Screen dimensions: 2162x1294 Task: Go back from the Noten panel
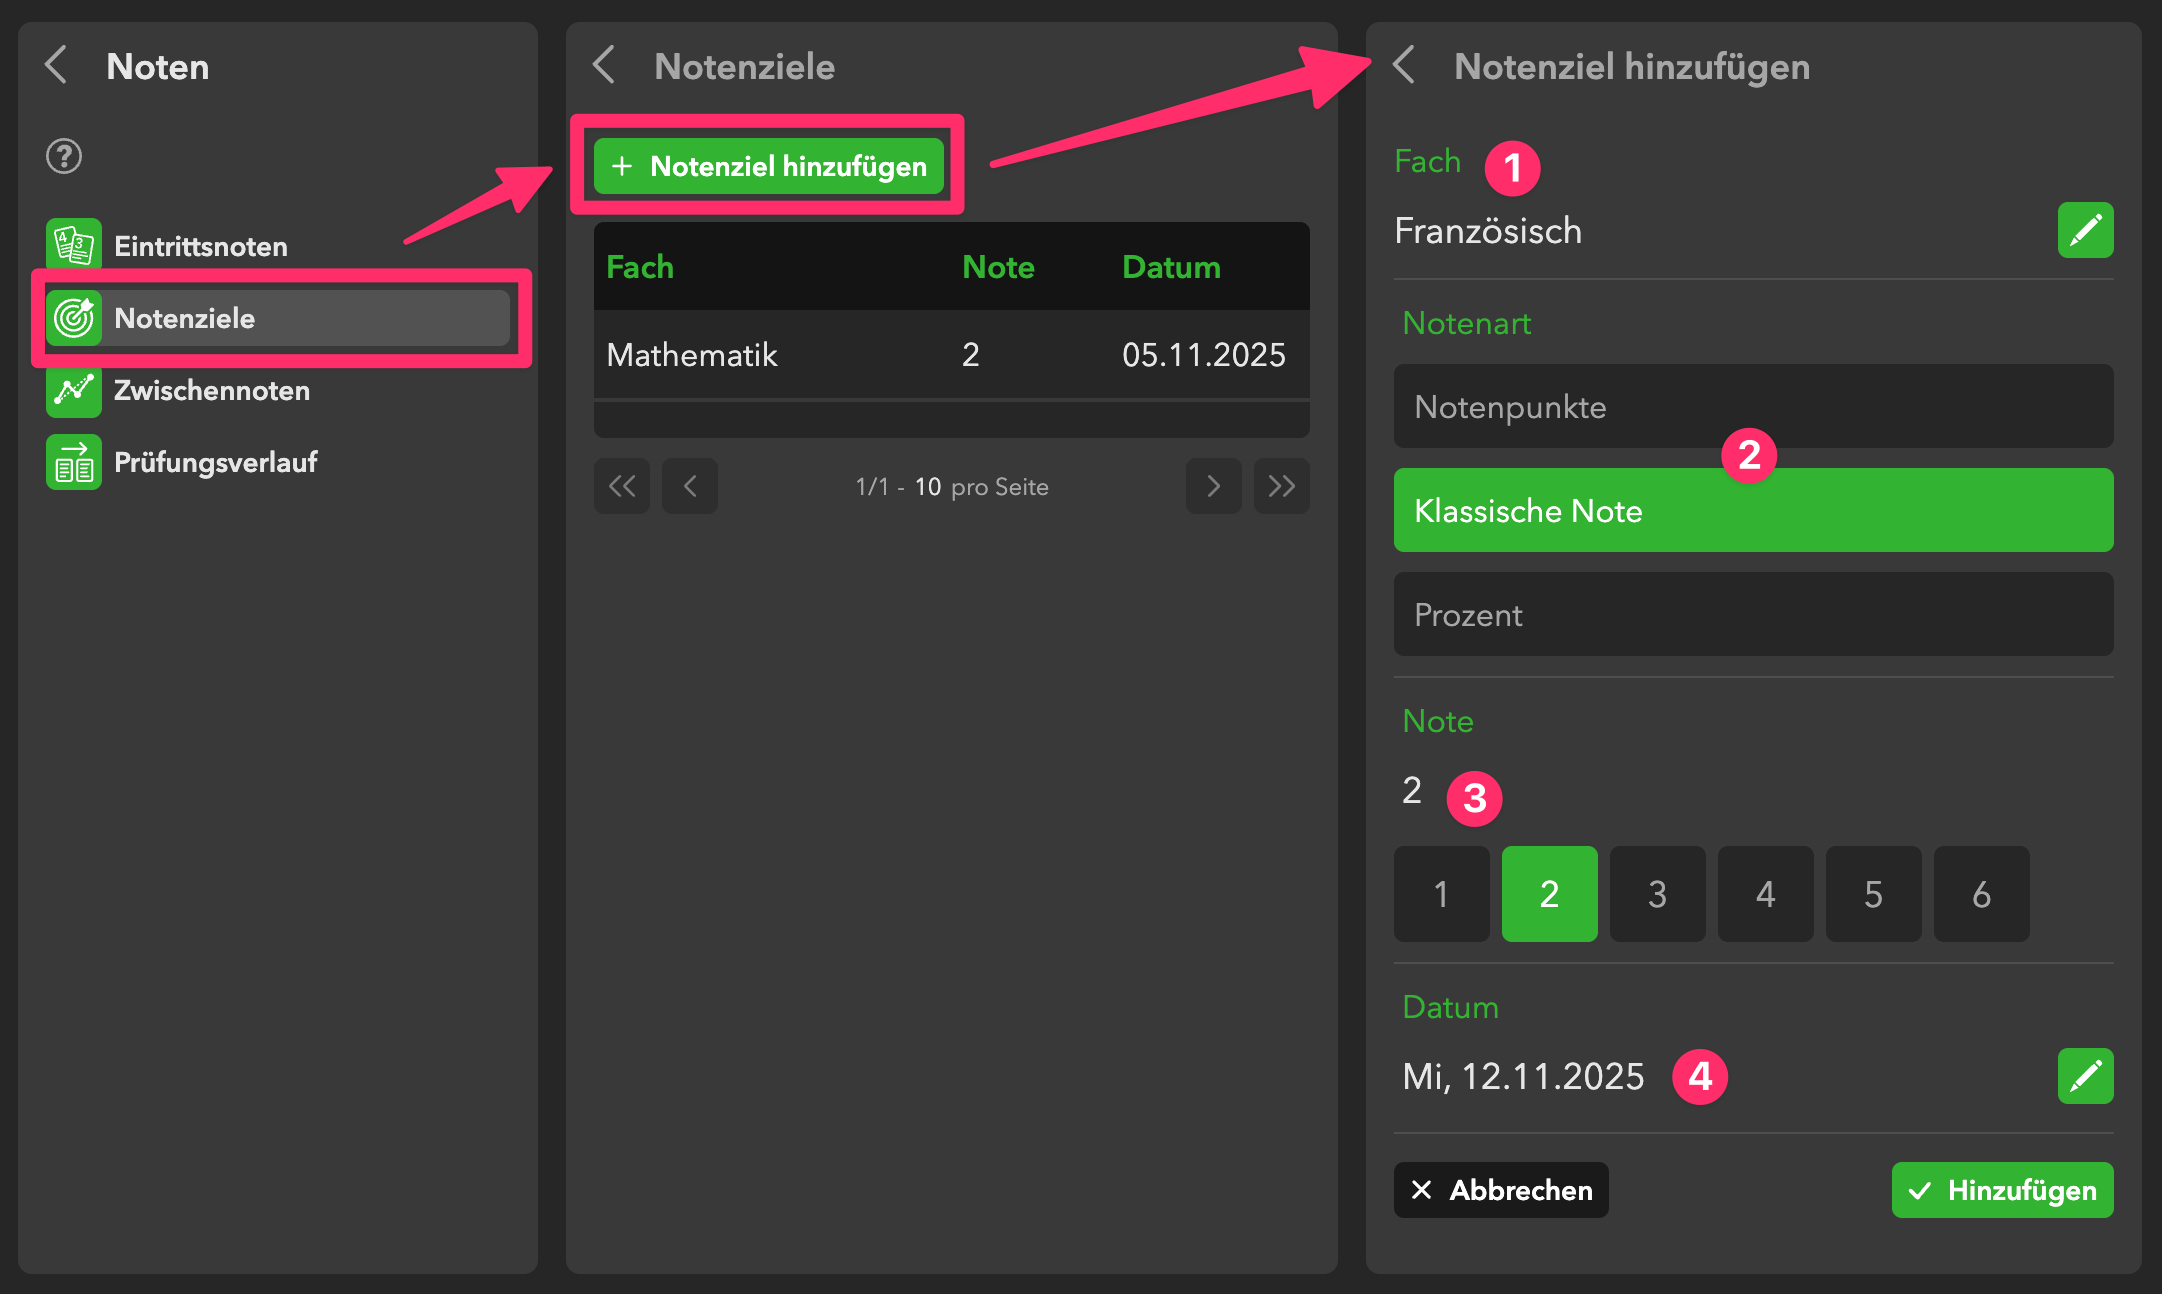(x=57, y=66)
